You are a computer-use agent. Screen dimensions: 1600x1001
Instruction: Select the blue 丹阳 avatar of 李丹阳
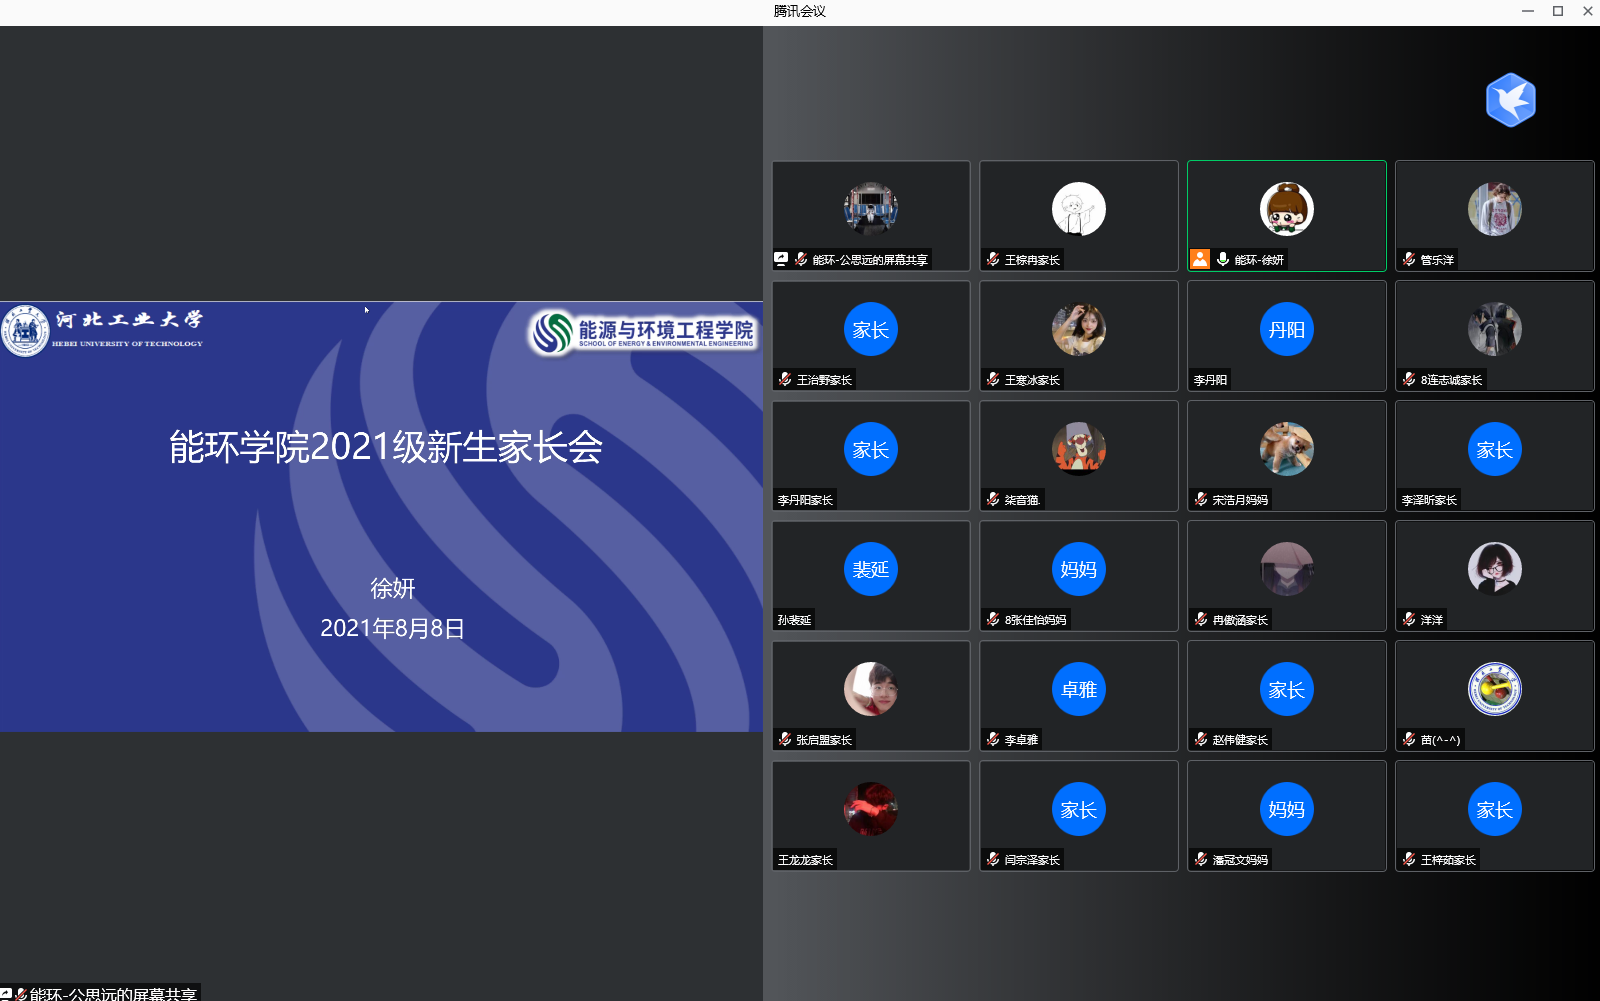[x=1286, y=329]
